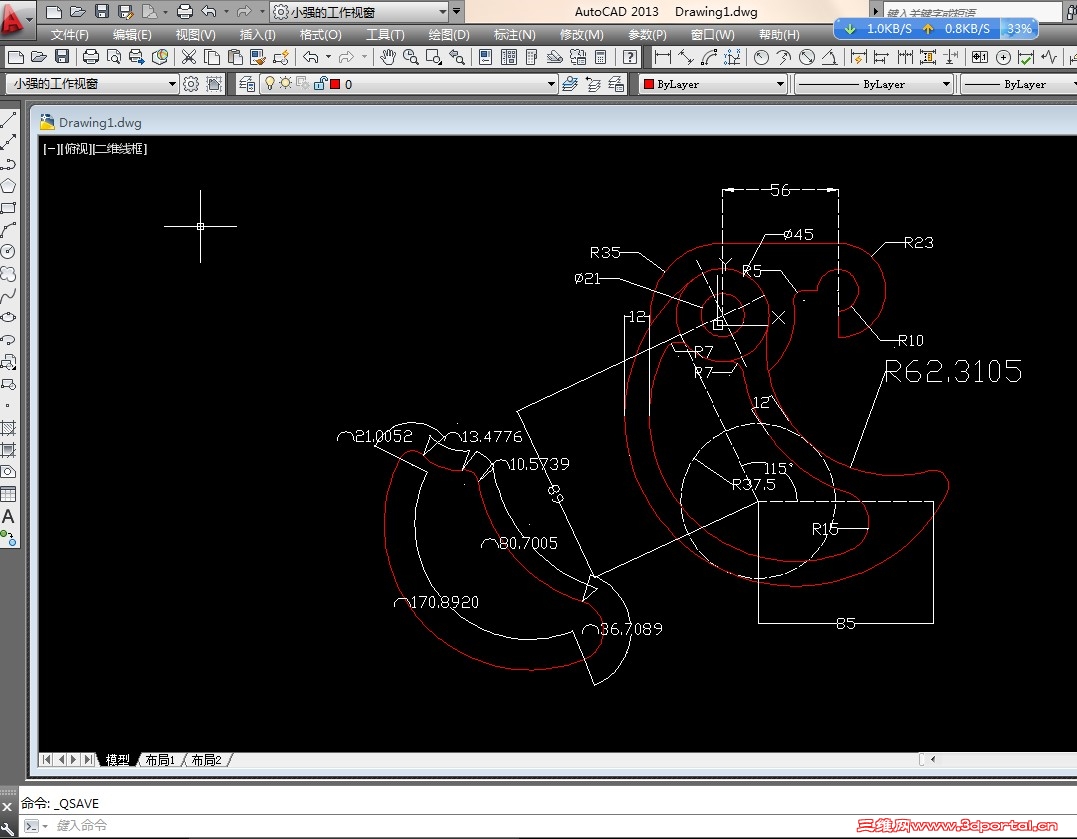Viewport: 1077px width, 839px height.
Task: Click the Drawing1.dwg document tab
Action: click(100, 122)
